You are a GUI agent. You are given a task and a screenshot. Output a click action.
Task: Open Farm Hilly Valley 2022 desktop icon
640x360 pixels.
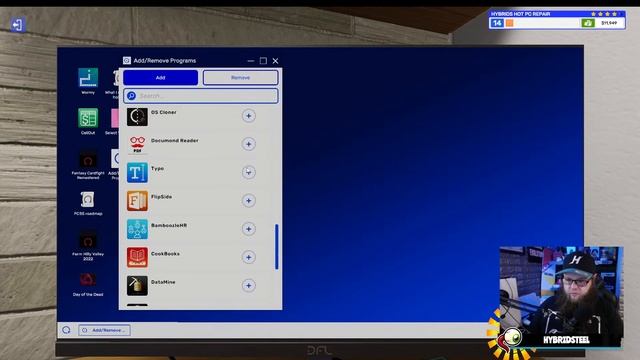pos(88,241)
